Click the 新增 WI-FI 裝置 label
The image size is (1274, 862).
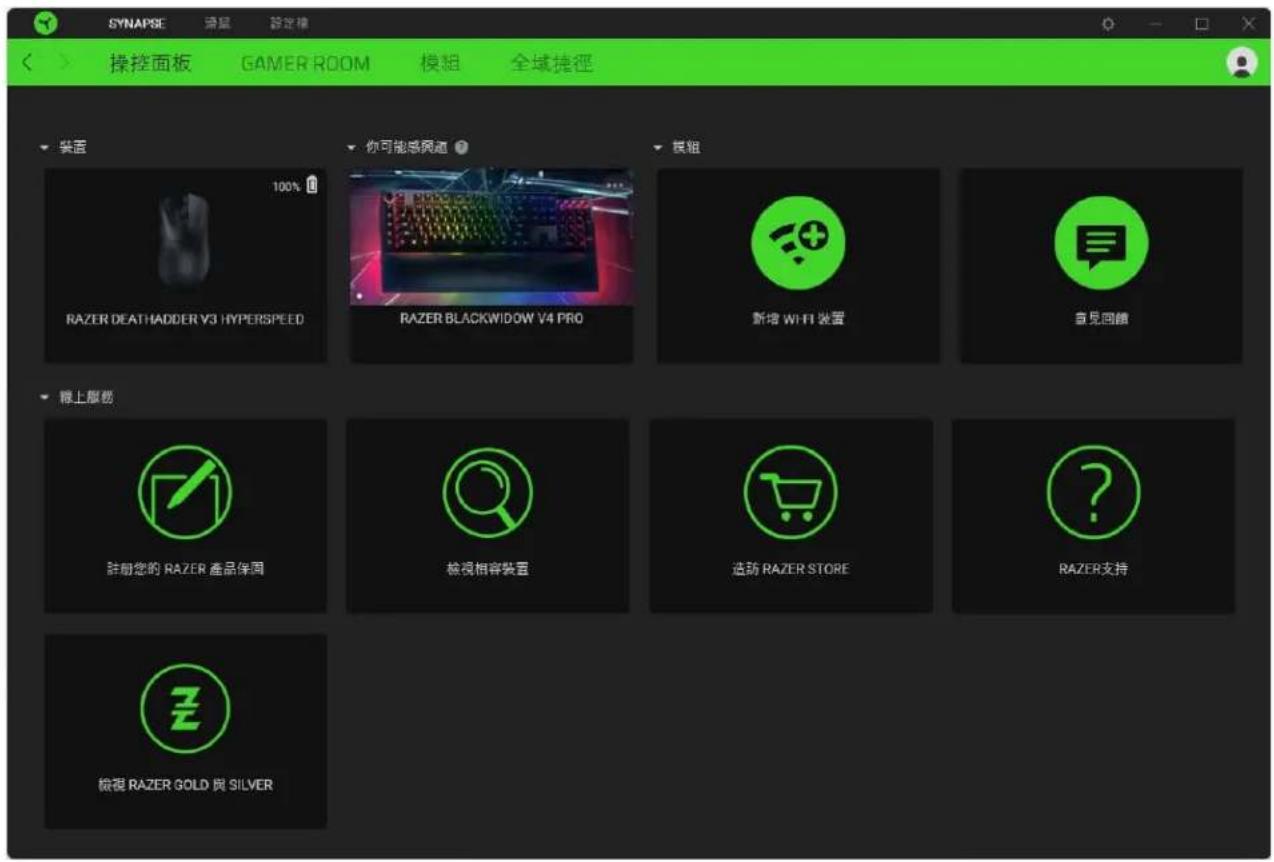[797, 319]
